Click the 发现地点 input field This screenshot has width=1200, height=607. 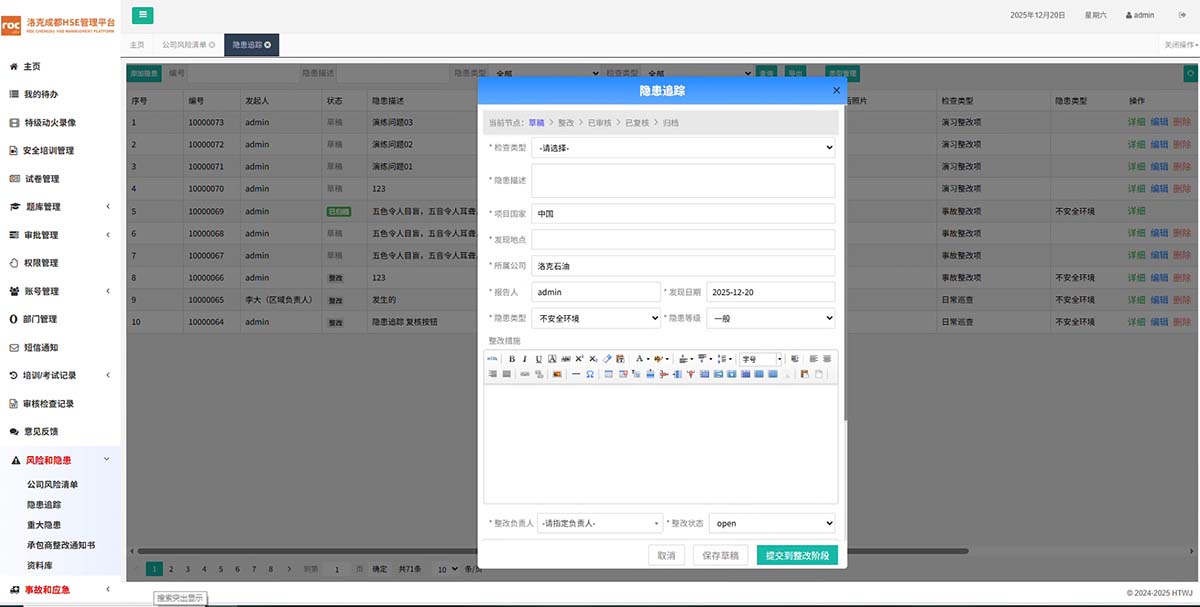pos(683,240)
